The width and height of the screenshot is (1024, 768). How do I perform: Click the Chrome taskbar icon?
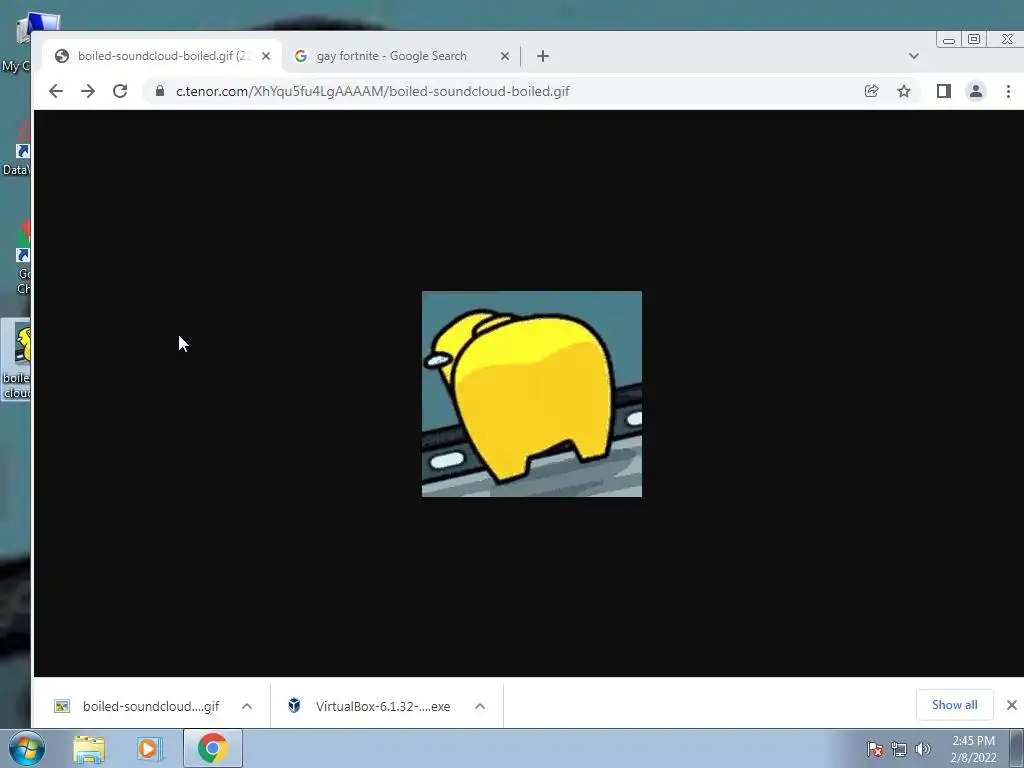[x=212, y=748]
